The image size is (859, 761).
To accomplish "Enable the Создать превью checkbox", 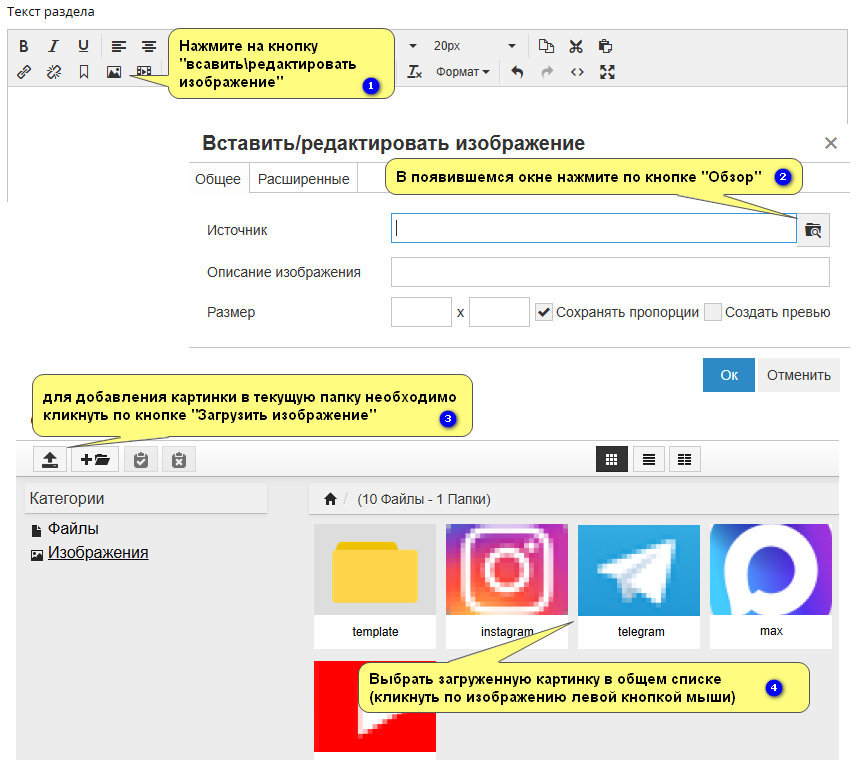I will [x=712, y=312].
